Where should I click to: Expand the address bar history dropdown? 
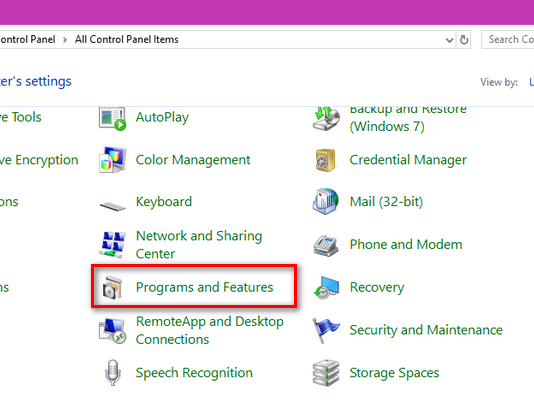coord(450,40)
